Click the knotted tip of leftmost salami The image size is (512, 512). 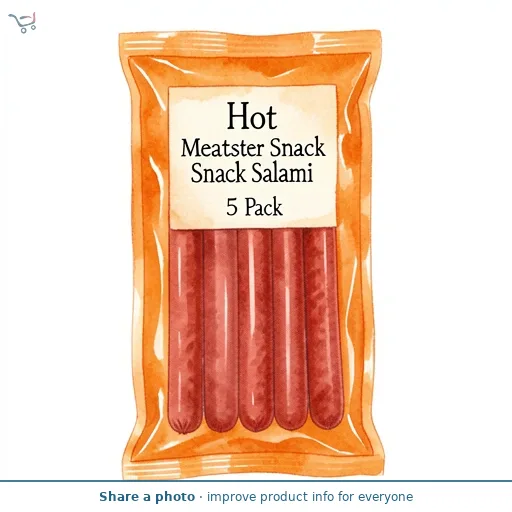pyautogui.click(x=183, y=427)
